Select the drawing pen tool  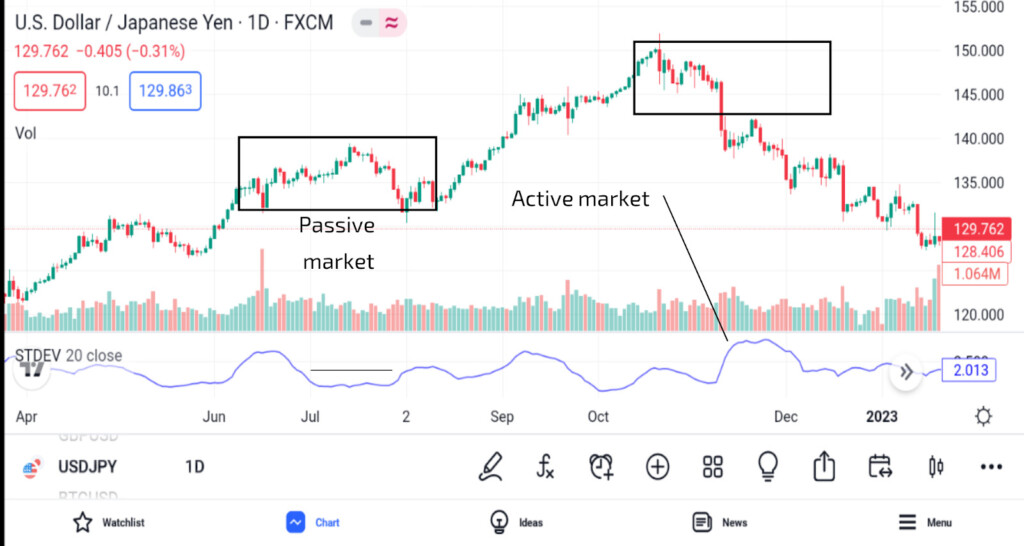(x=491, y=466)
